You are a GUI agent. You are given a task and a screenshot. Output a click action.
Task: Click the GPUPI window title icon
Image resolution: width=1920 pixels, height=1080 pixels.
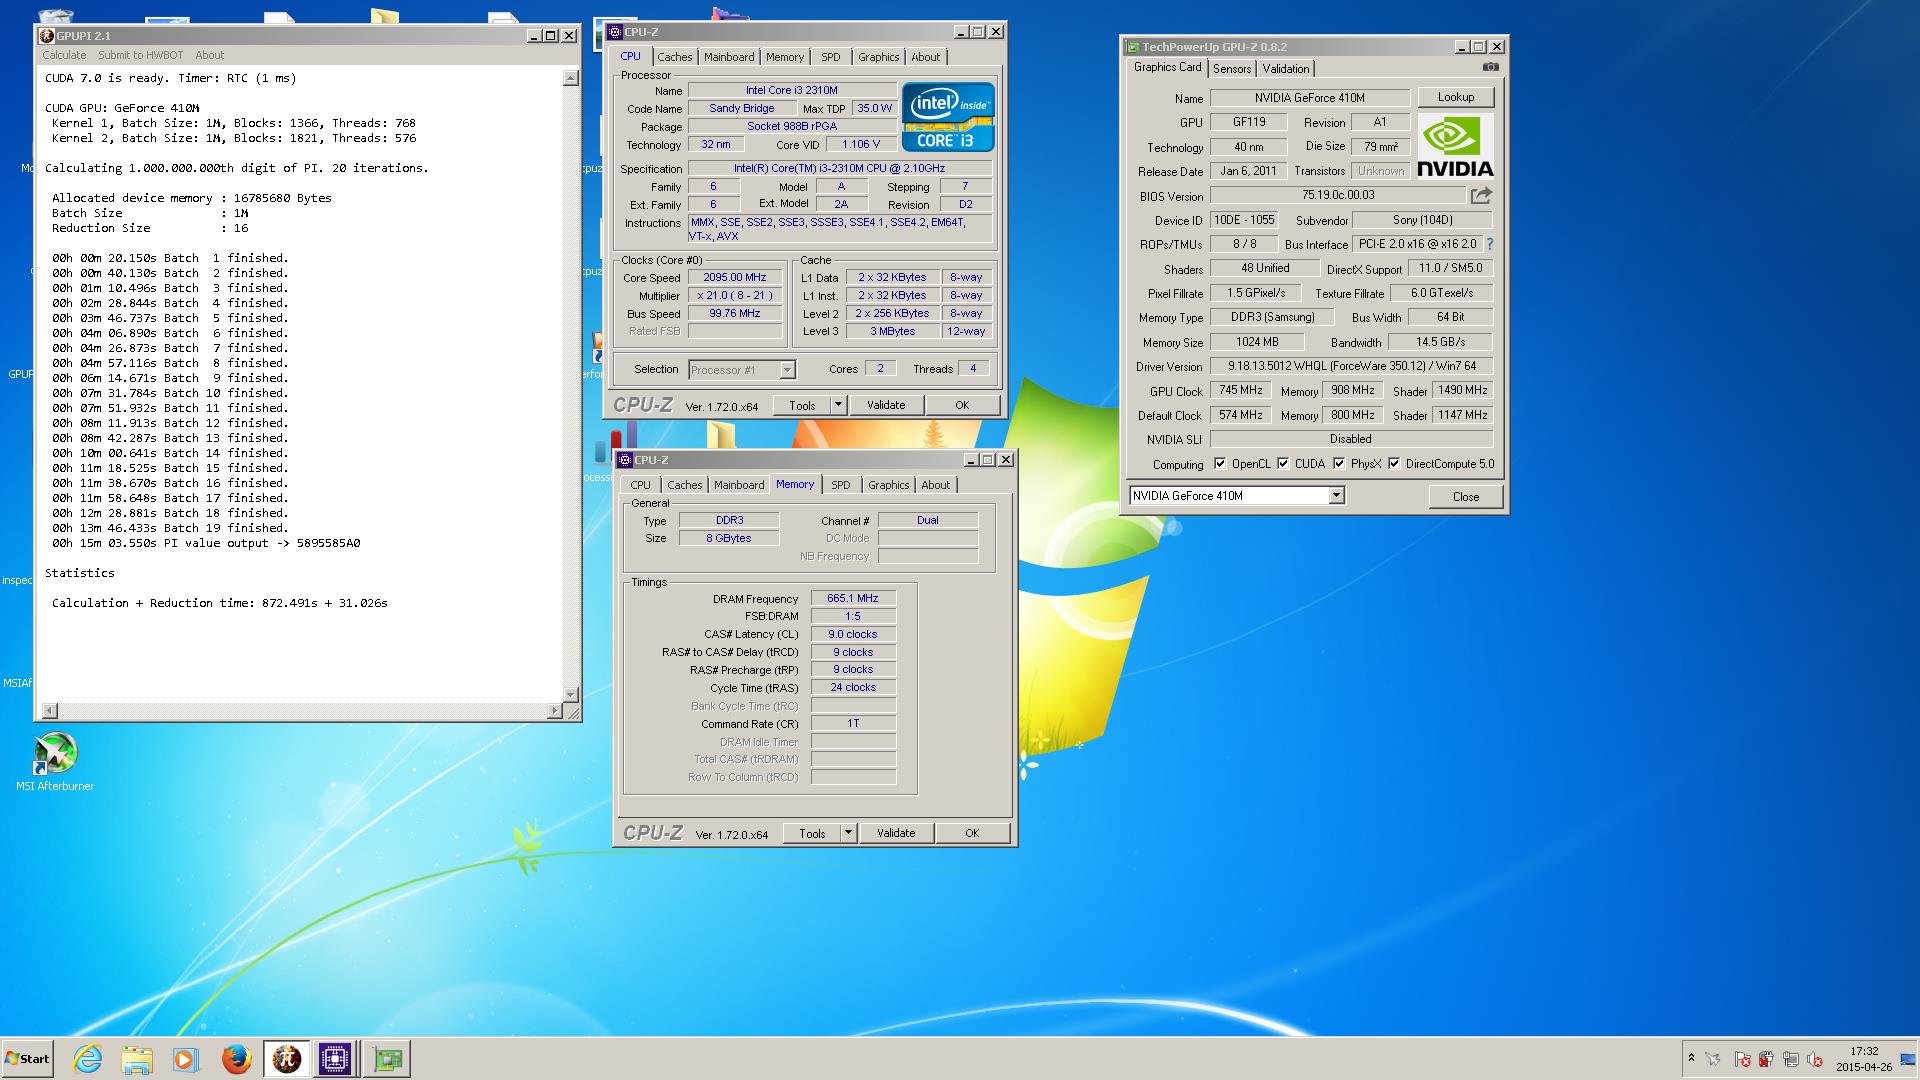pyautogui.click(x=46, y=36)
